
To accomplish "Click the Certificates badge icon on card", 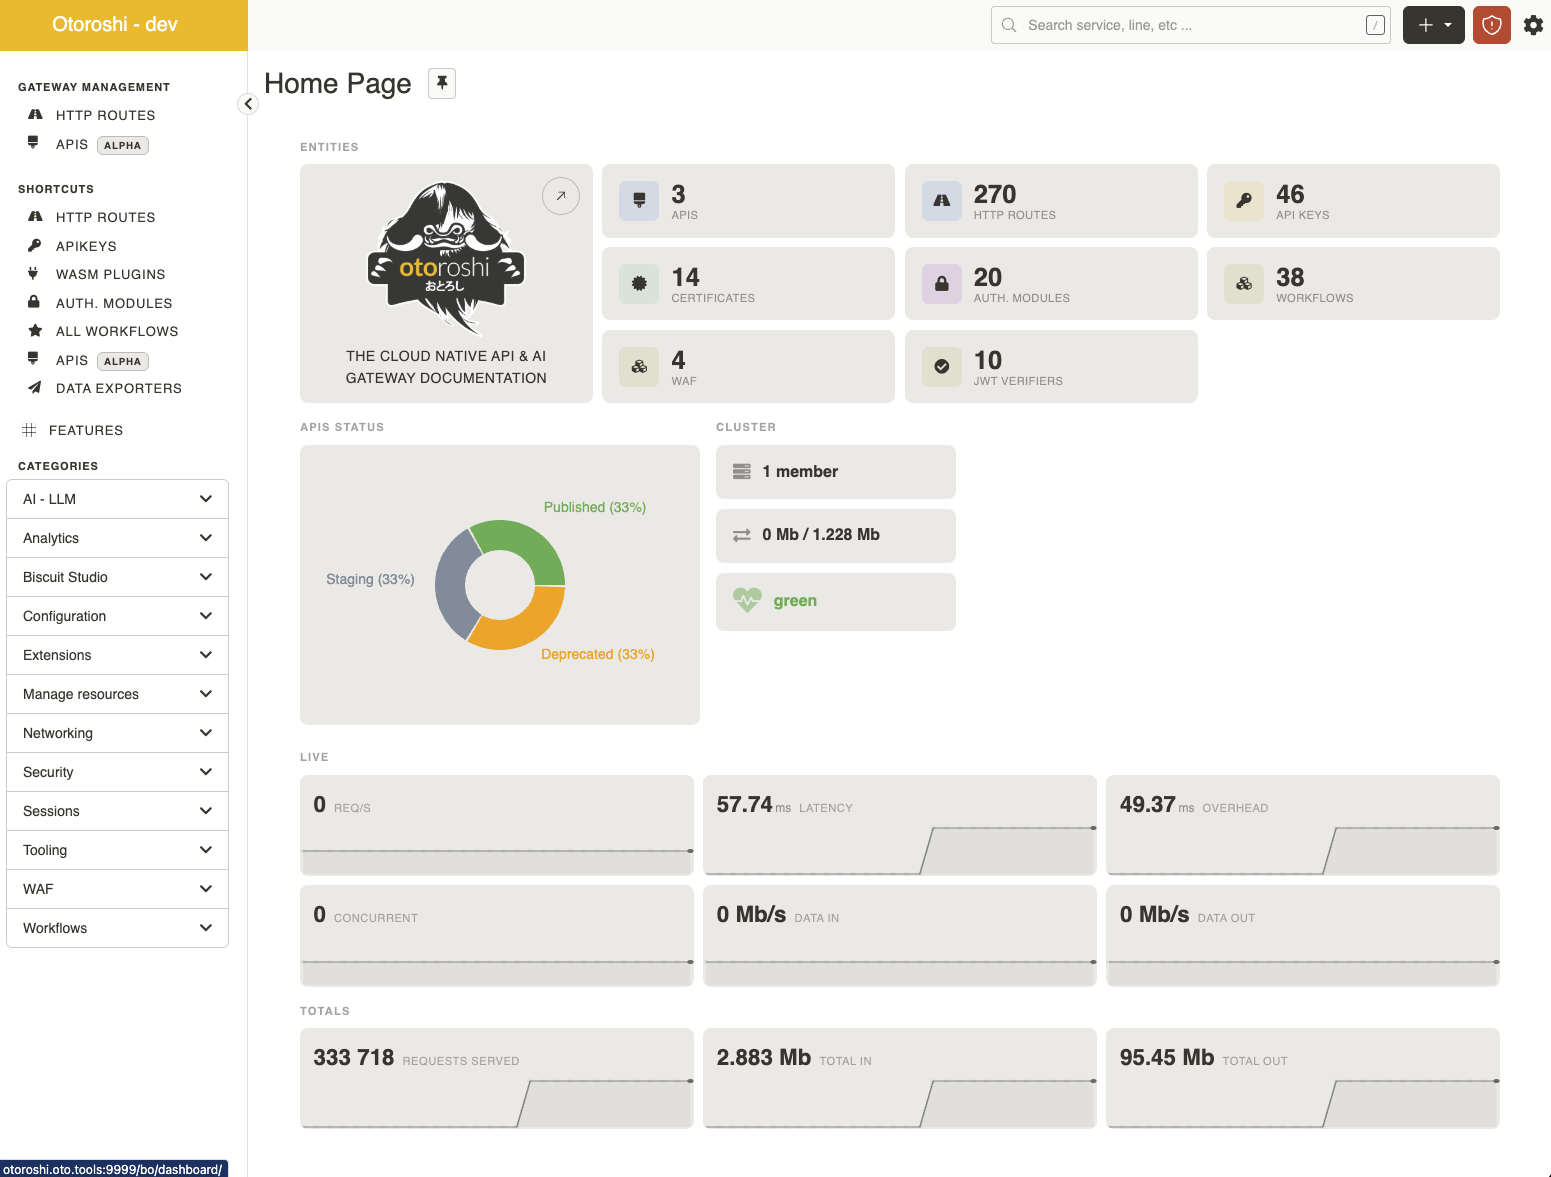I will [x=639, y=283].
